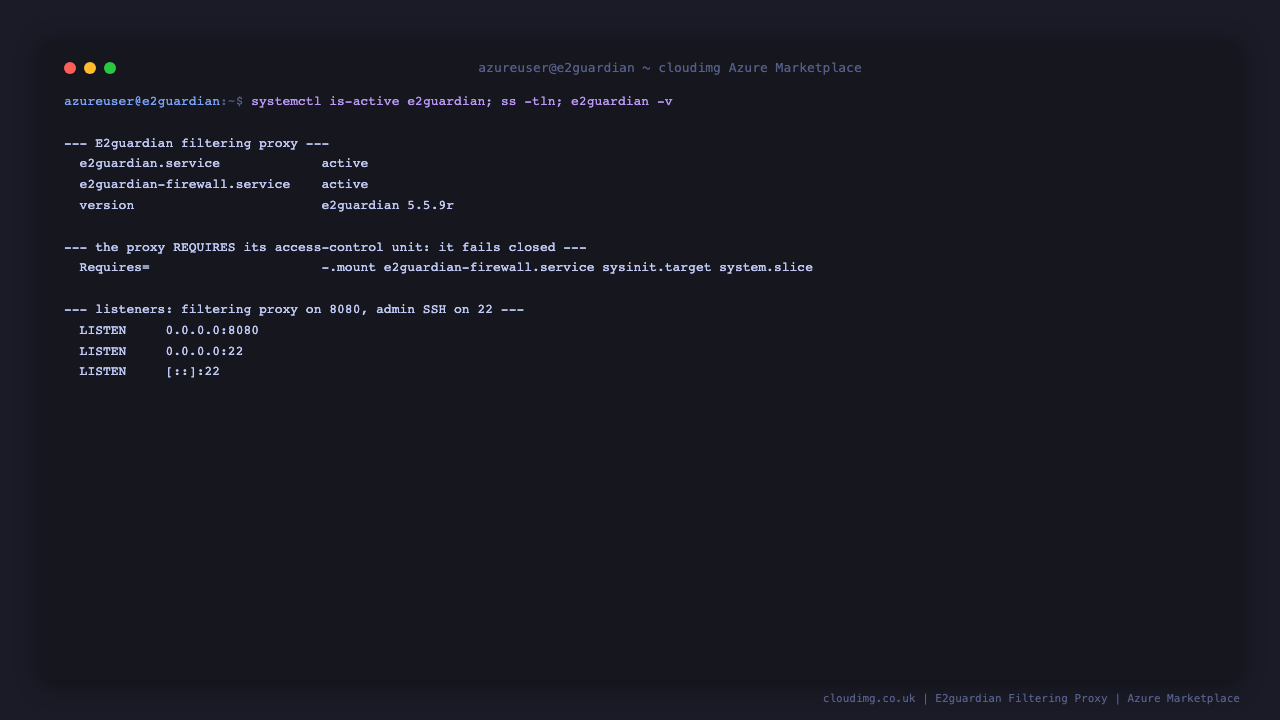Click the e2guardian.service row label

pyautogui.click(x=150, y=163)
